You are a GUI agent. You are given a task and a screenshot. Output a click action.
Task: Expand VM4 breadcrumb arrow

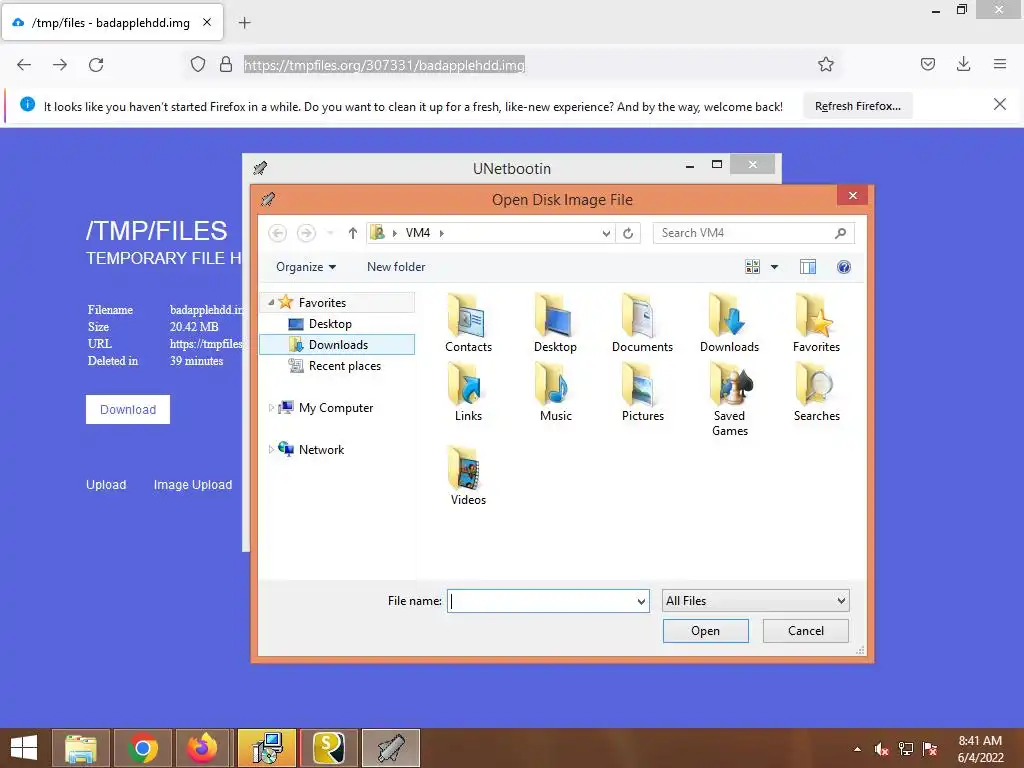pos(442,233)
